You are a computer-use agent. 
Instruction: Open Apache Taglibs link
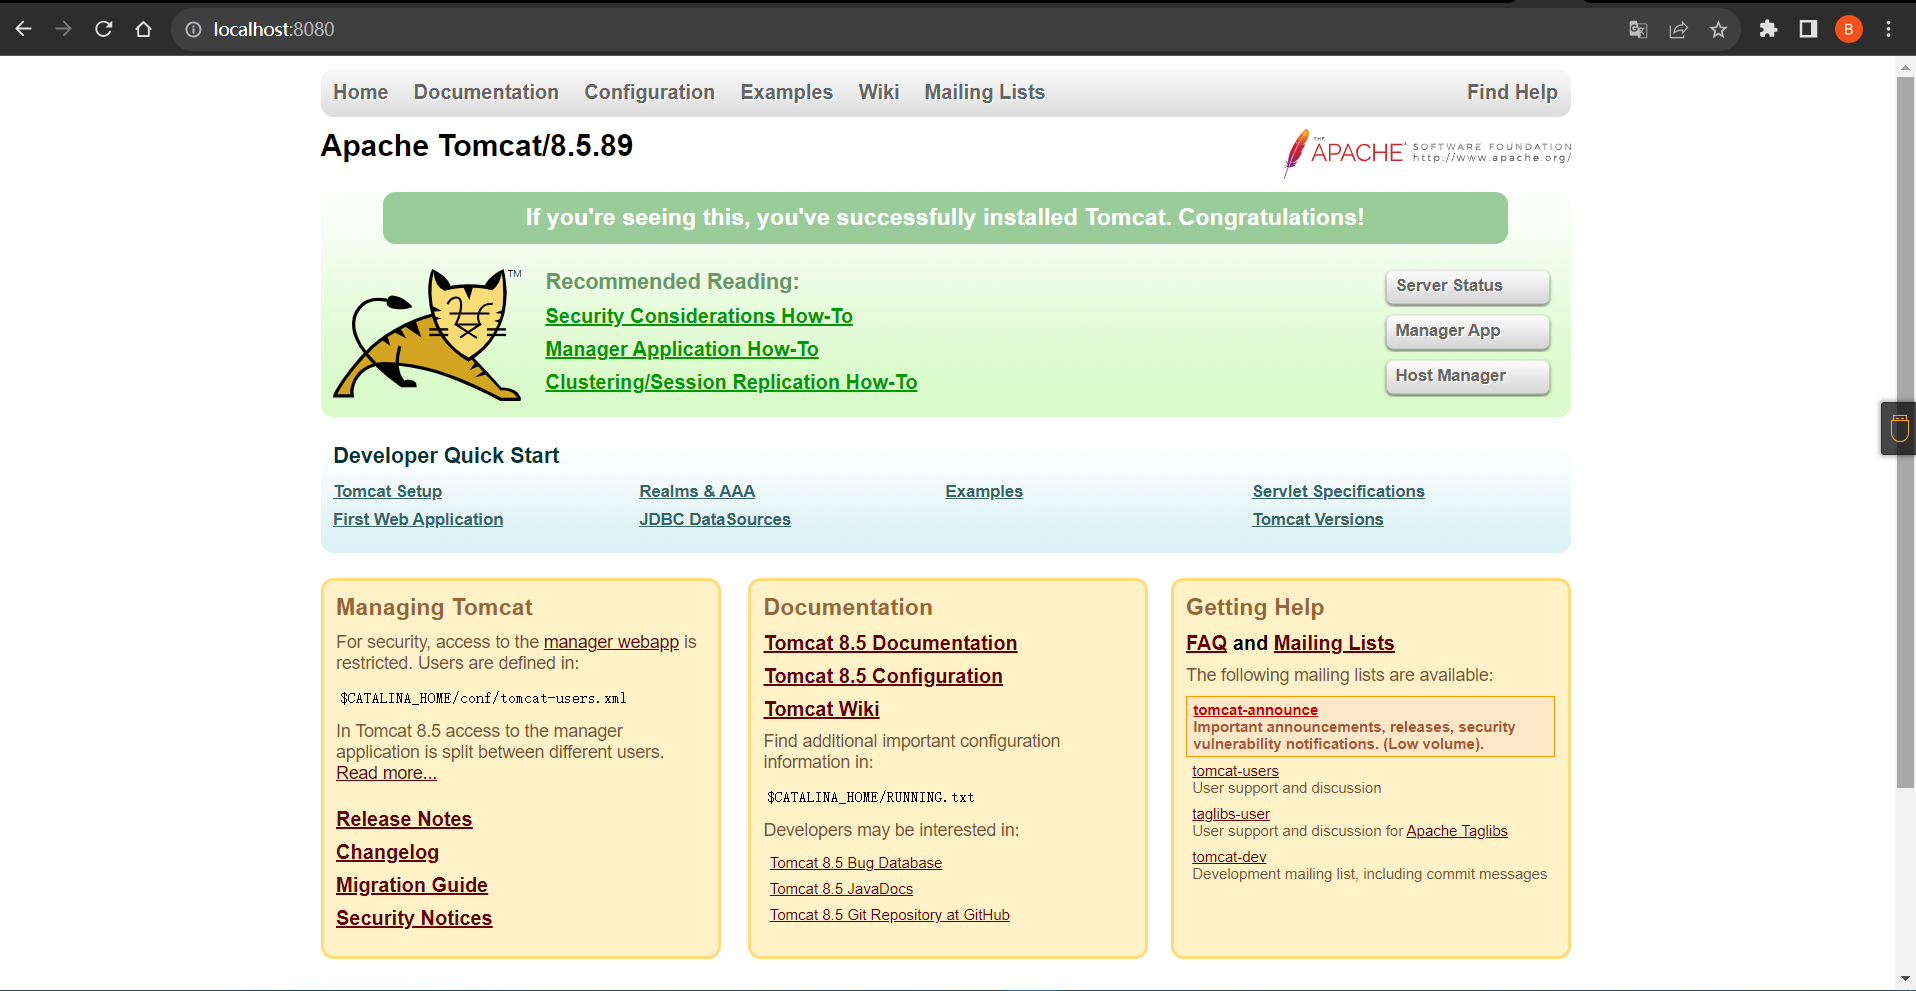[x=1456, y=831]
